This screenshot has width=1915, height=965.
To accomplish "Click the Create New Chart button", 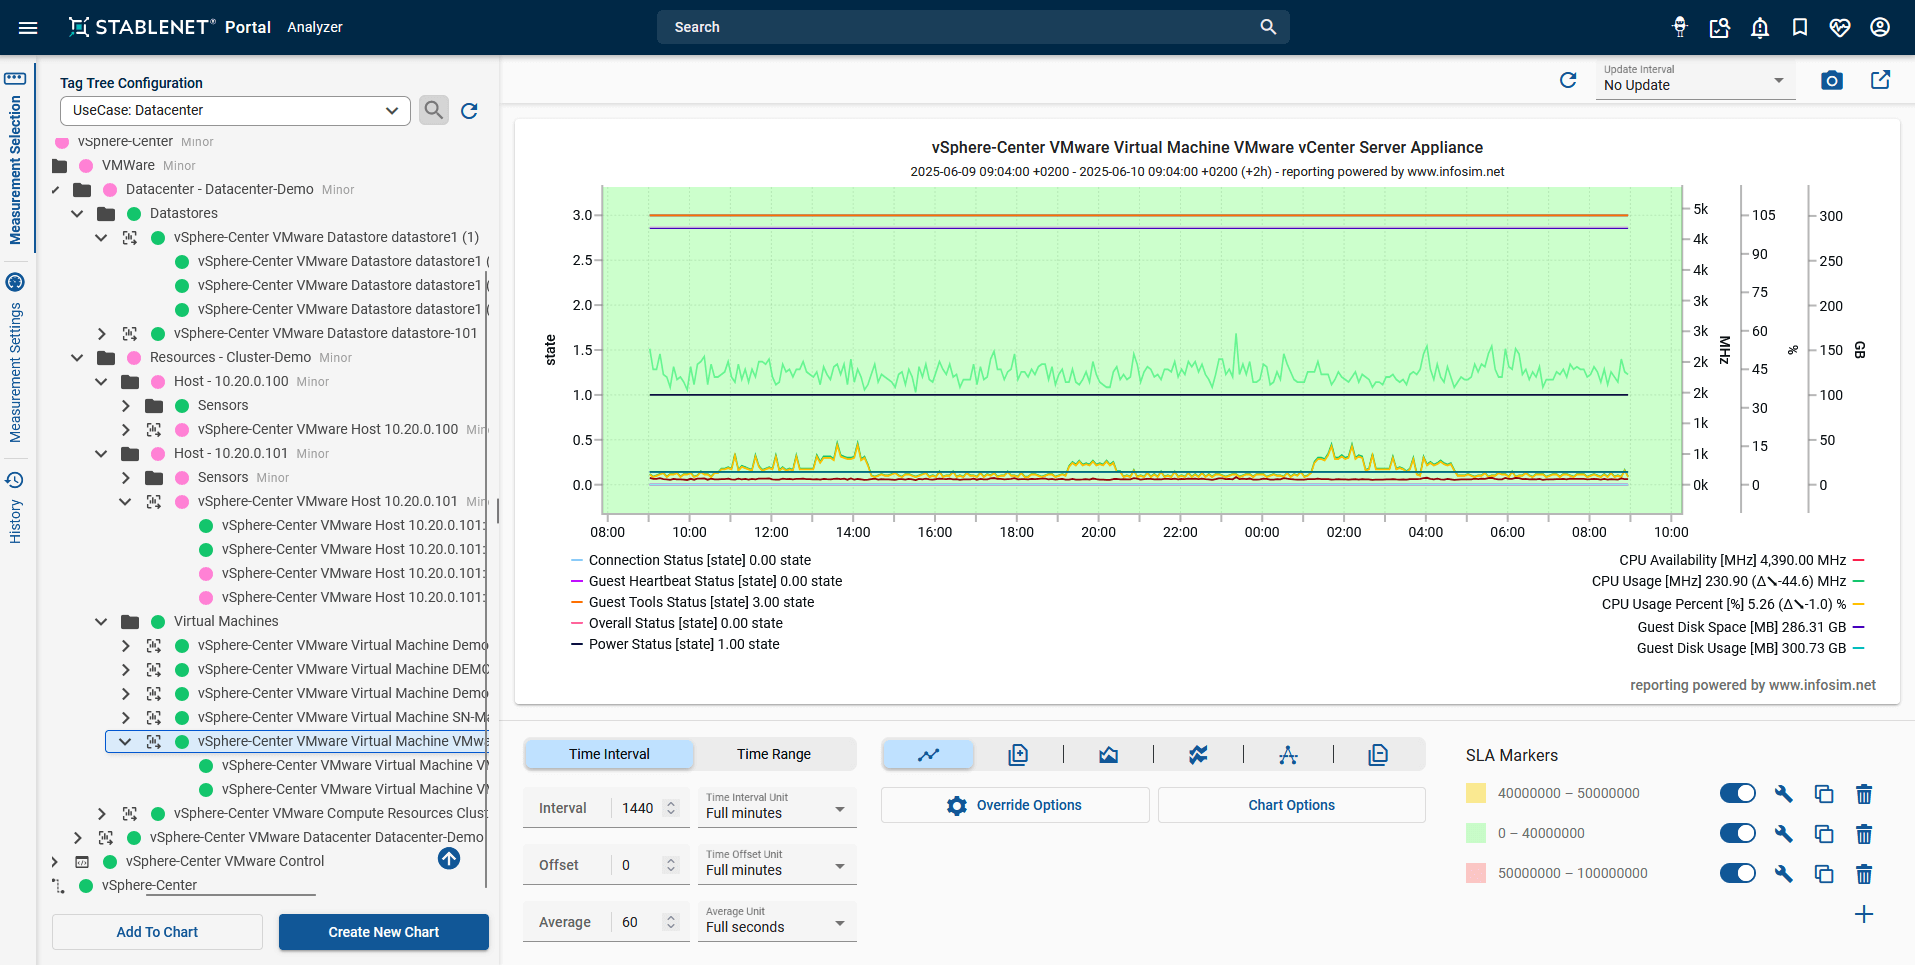I will coord(384,932).
